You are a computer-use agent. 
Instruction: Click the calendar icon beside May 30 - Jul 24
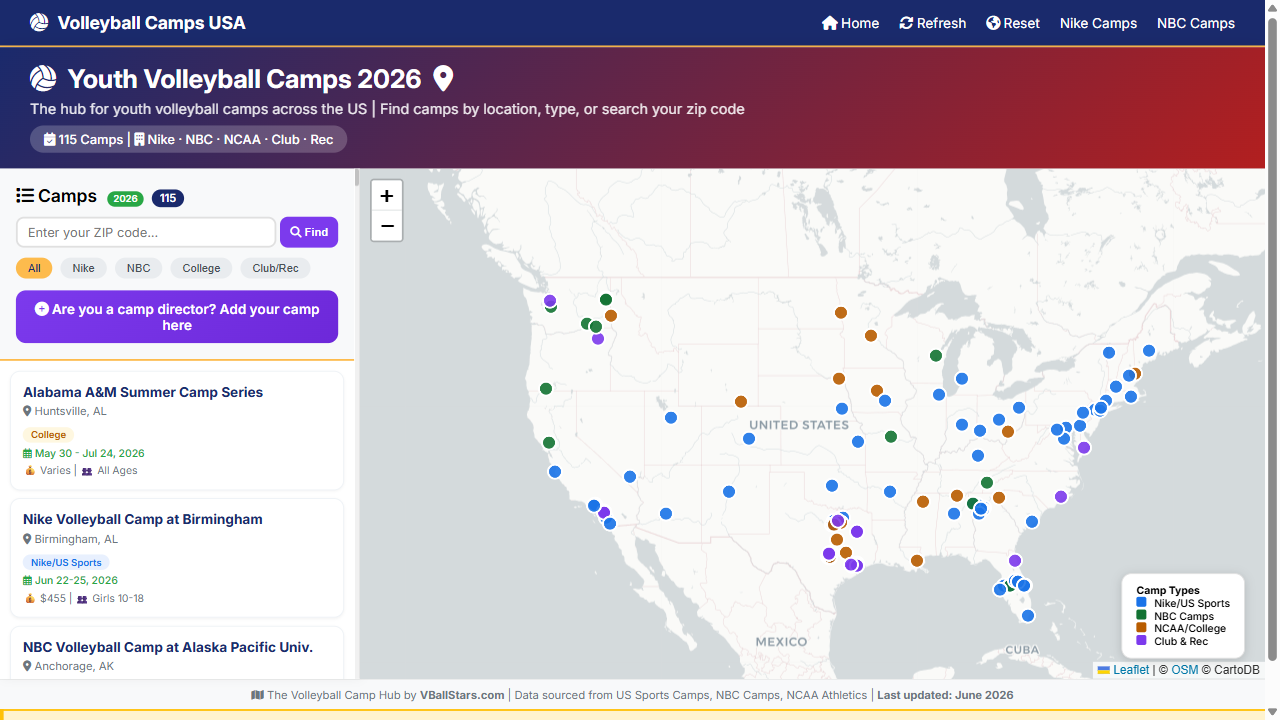[x=28, y=453]
